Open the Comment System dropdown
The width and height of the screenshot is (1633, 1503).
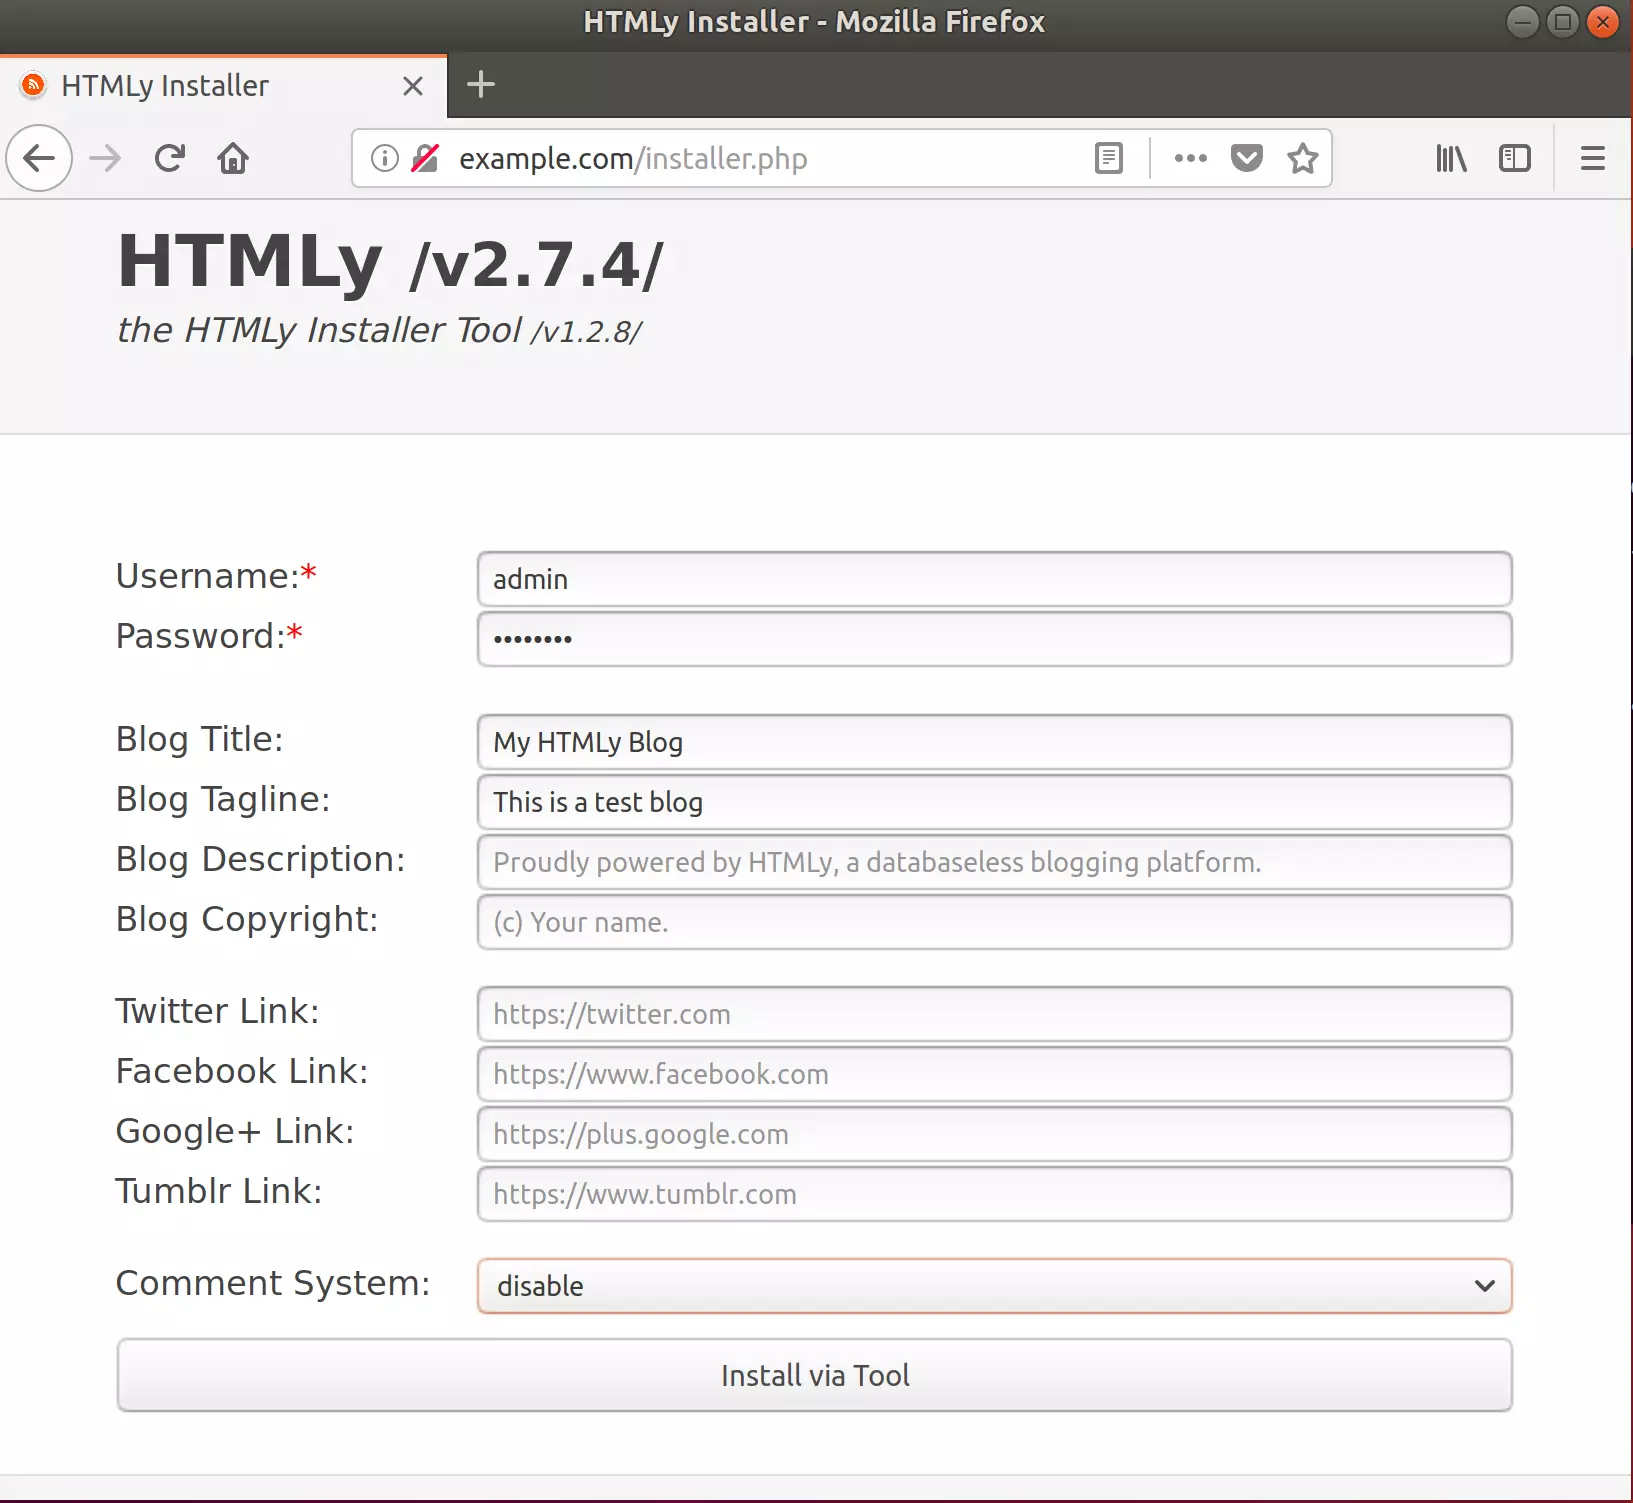click(994, 1286)
